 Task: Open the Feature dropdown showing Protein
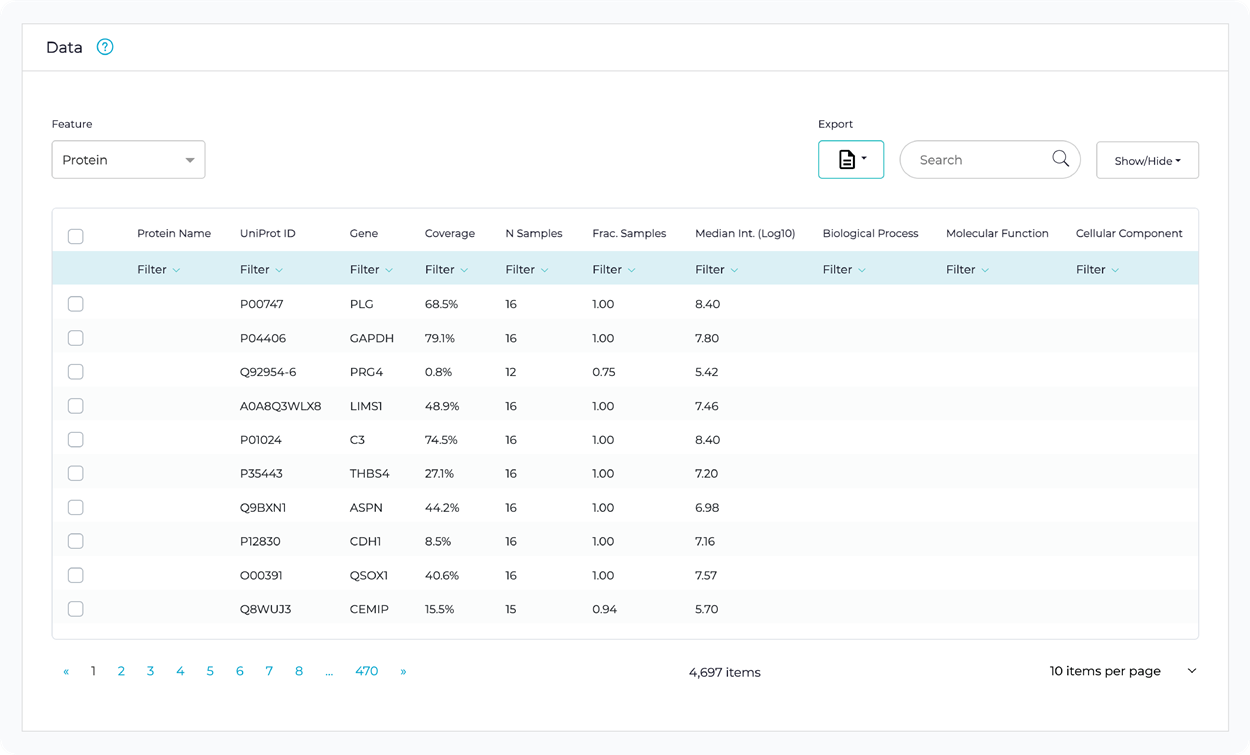[x=128, y=160]
